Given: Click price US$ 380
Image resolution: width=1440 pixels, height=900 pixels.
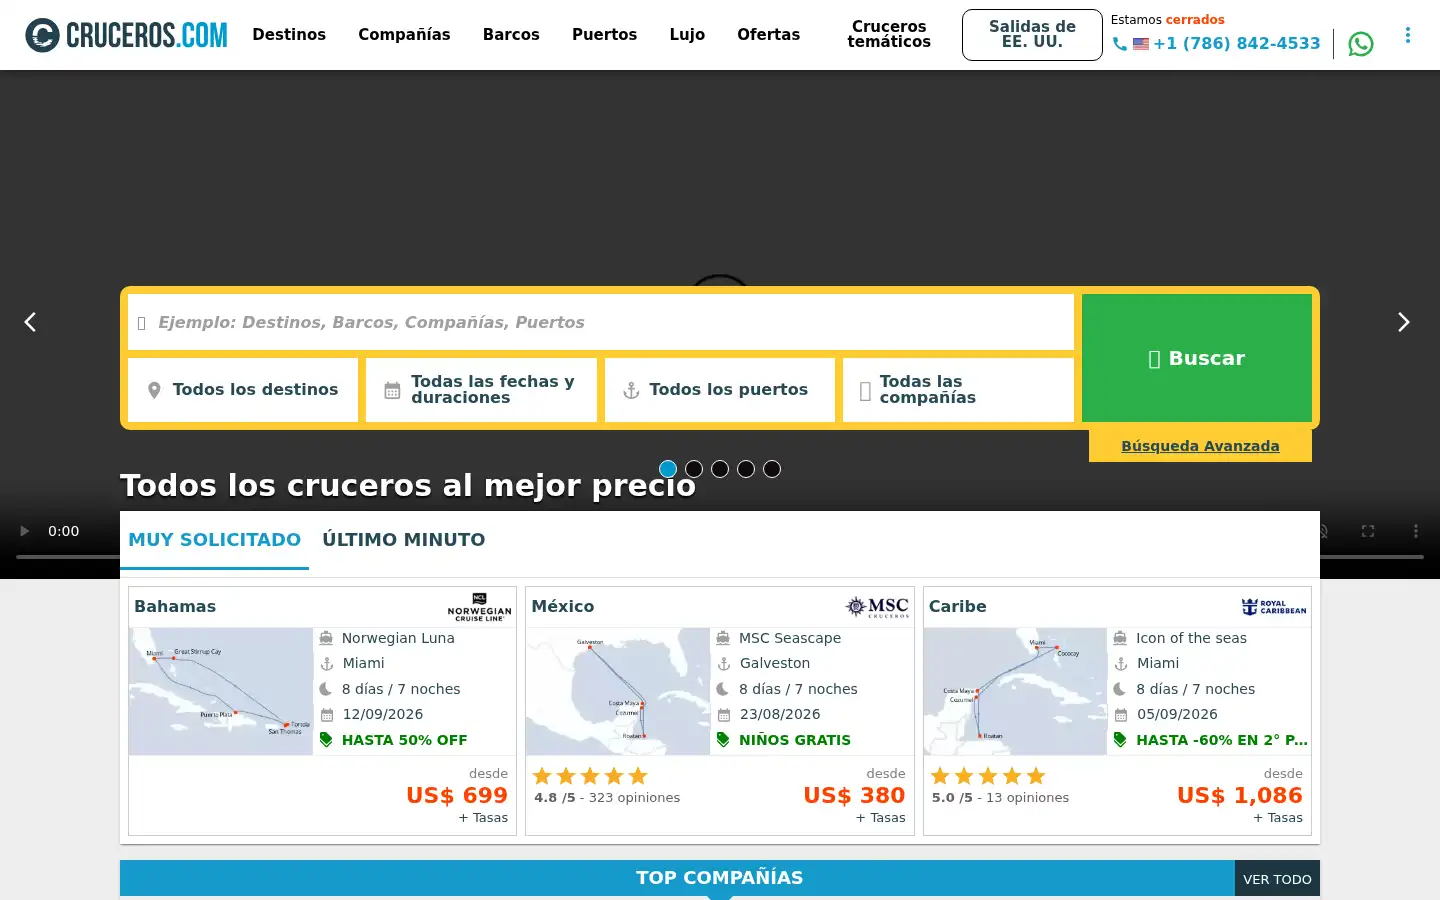Looking at the screenshot, I should coord(854,795).
